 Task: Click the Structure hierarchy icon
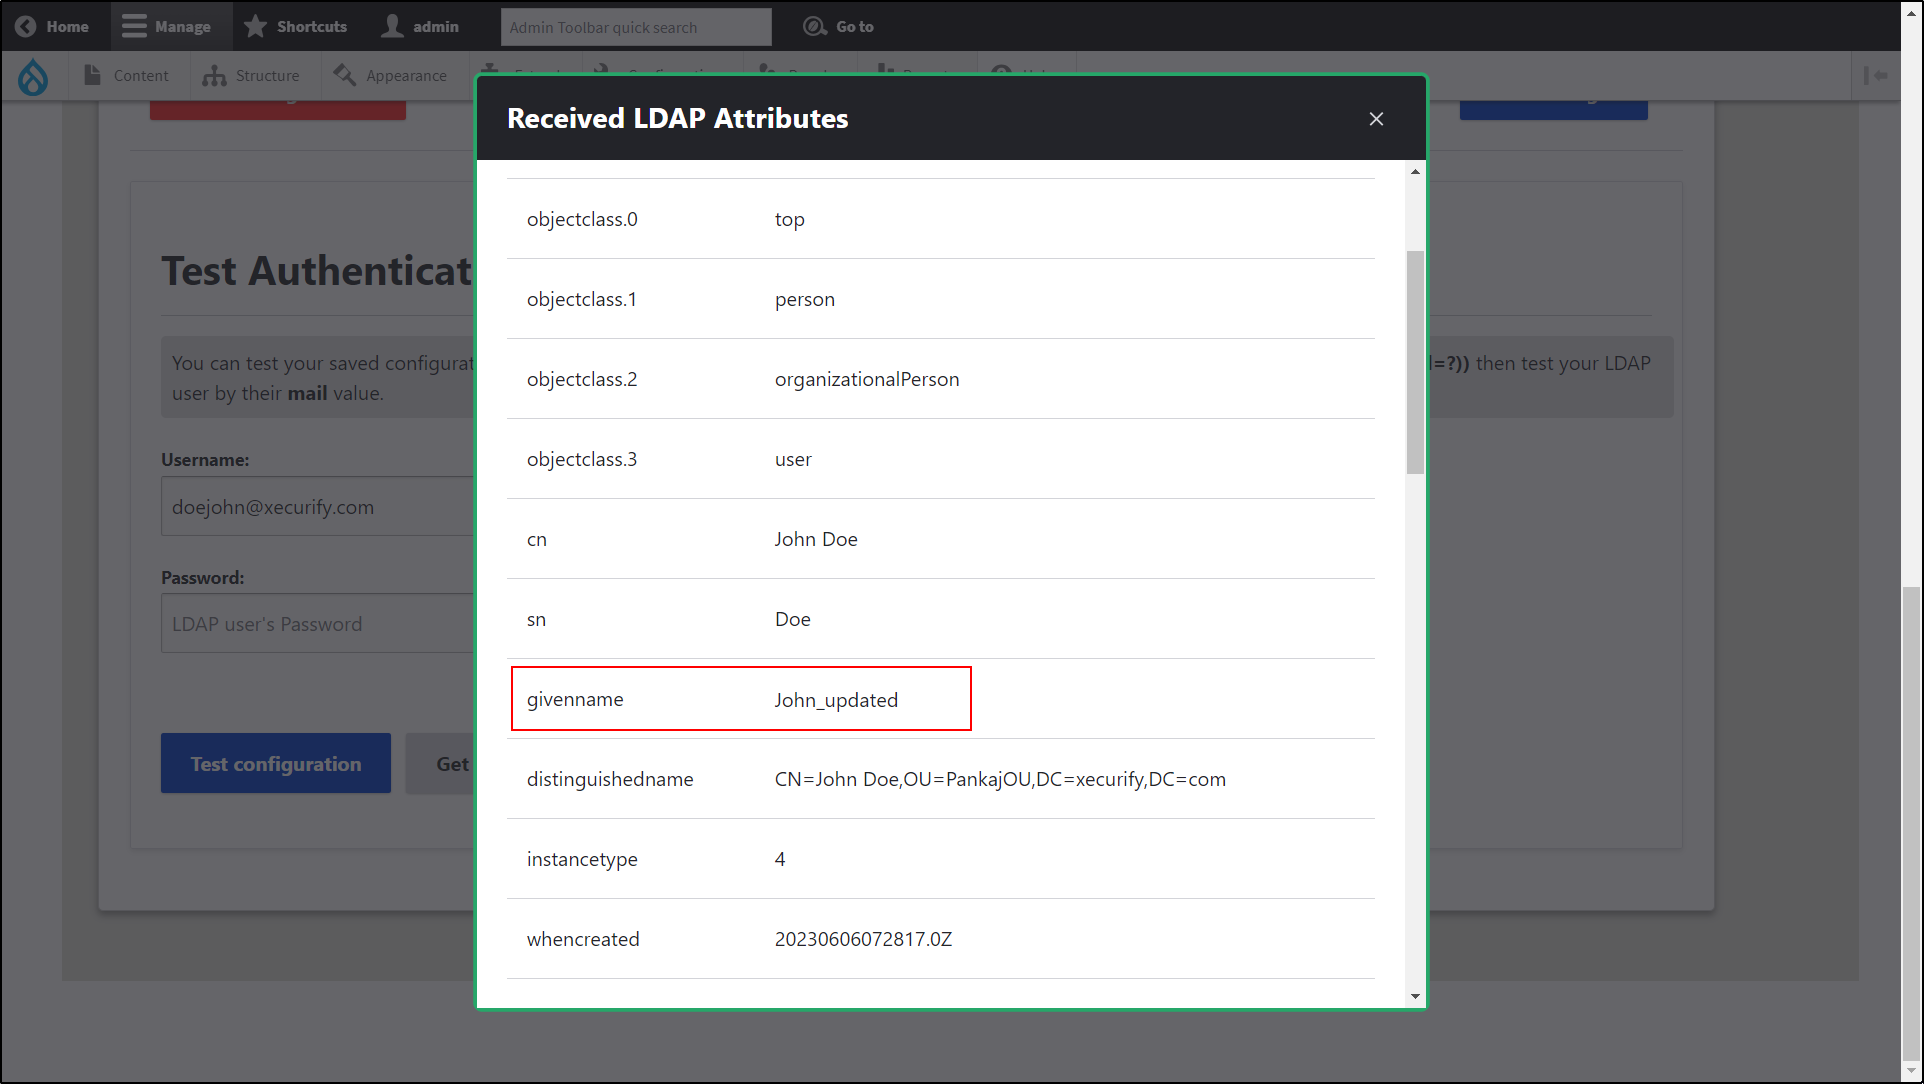214,76
